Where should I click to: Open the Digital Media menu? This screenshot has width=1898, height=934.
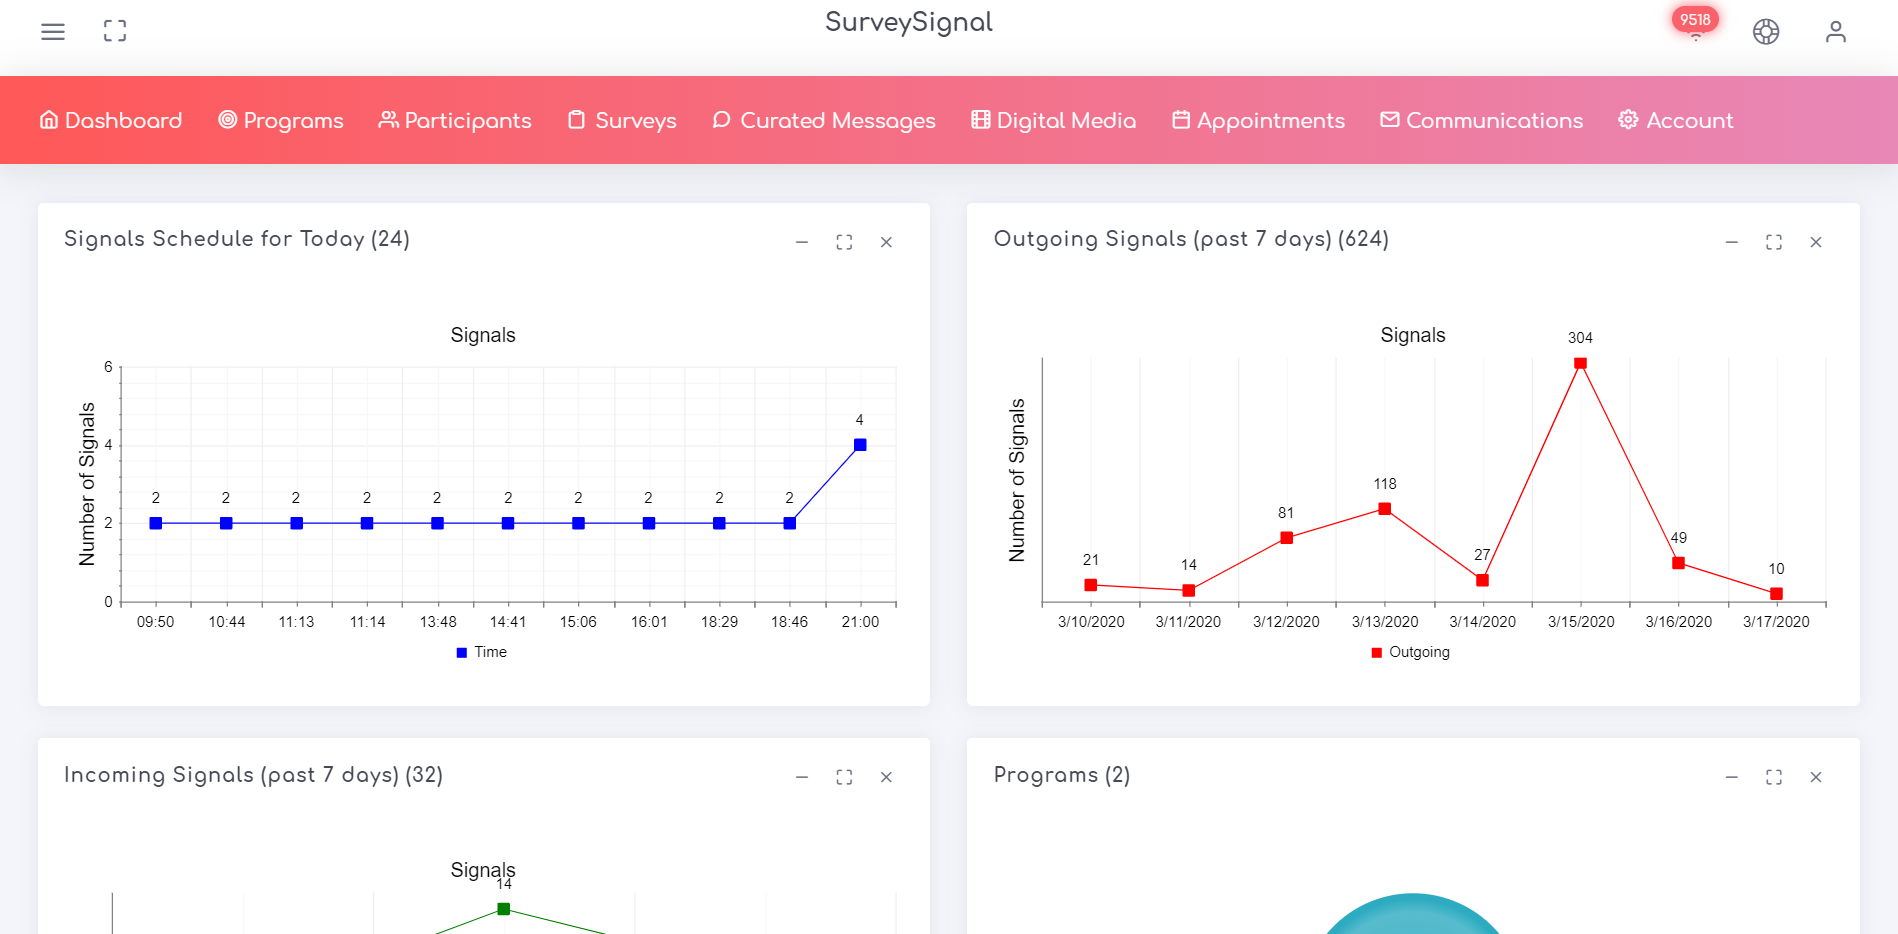[1054, 120]
